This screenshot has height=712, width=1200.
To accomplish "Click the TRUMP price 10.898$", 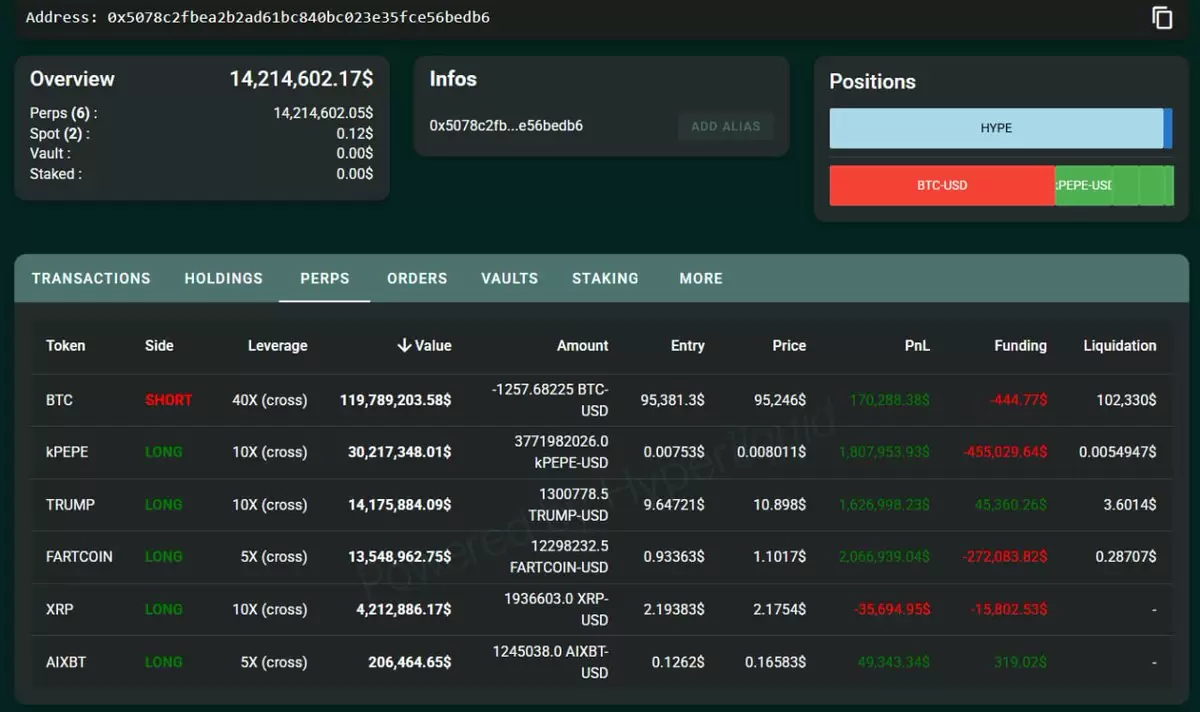I will [779, 505].
